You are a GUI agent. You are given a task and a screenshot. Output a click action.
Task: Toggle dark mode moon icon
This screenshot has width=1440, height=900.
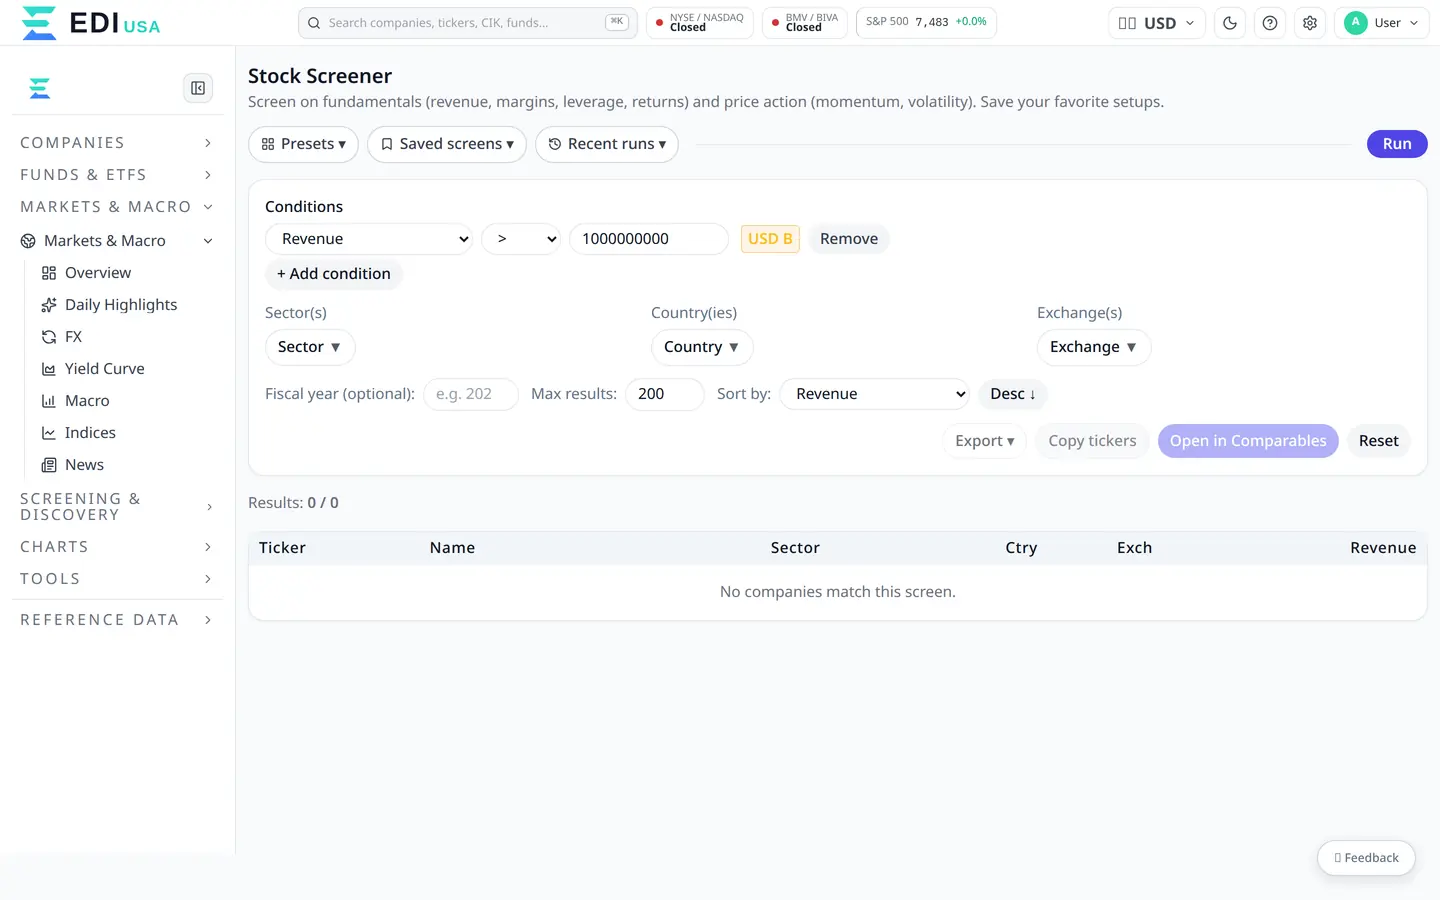[1230, 23]
